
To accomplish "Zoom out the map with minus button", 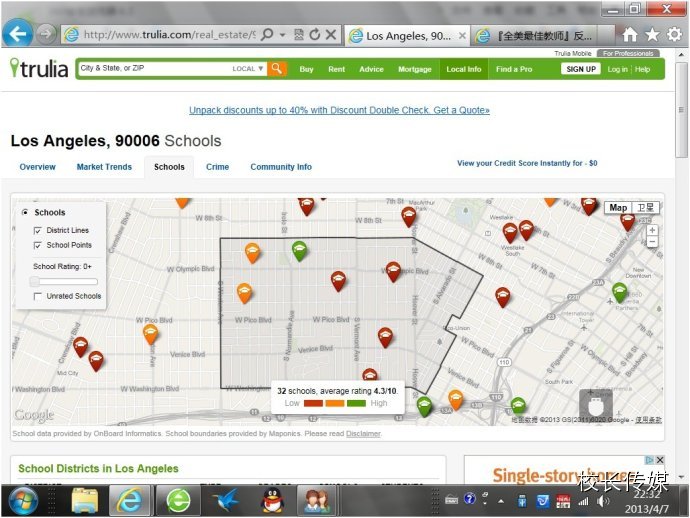I will coord(652,241).
